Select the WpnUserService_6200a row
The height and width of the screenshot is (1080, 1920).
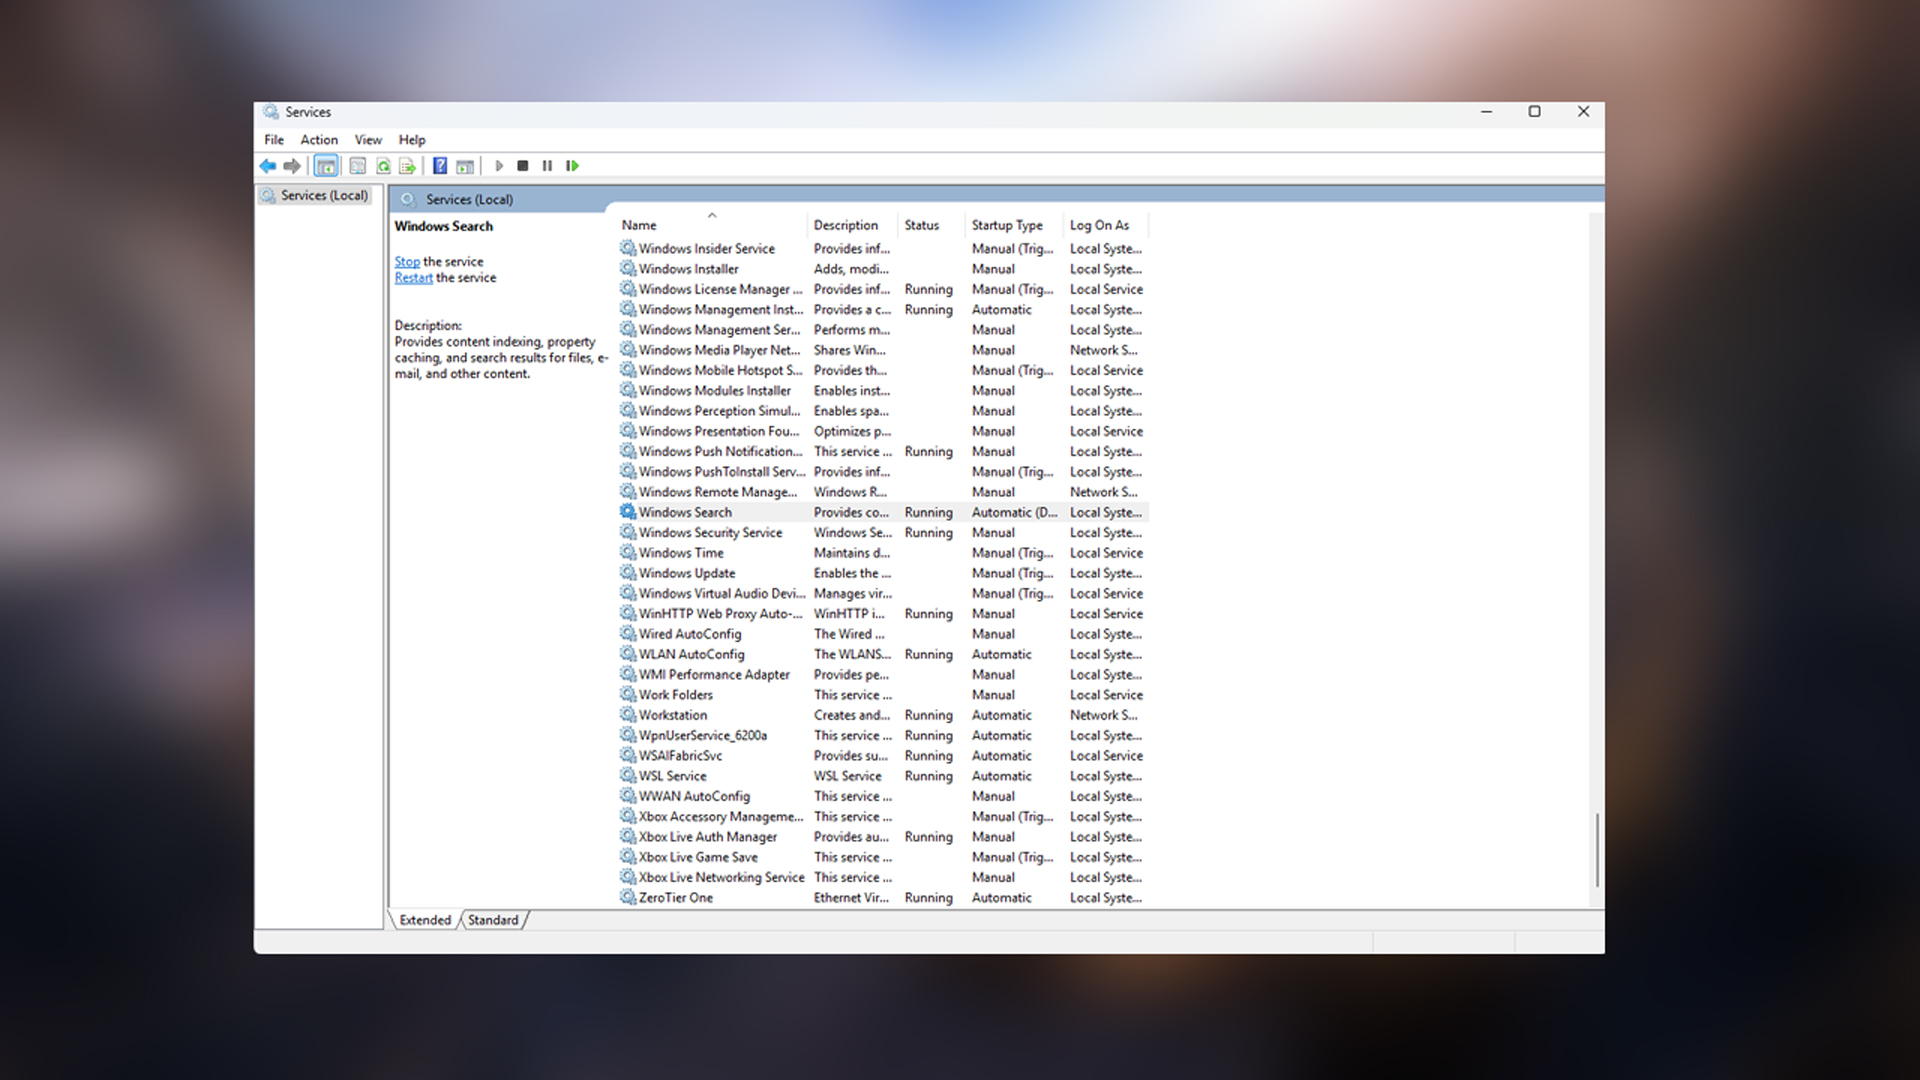pos(883,735)
